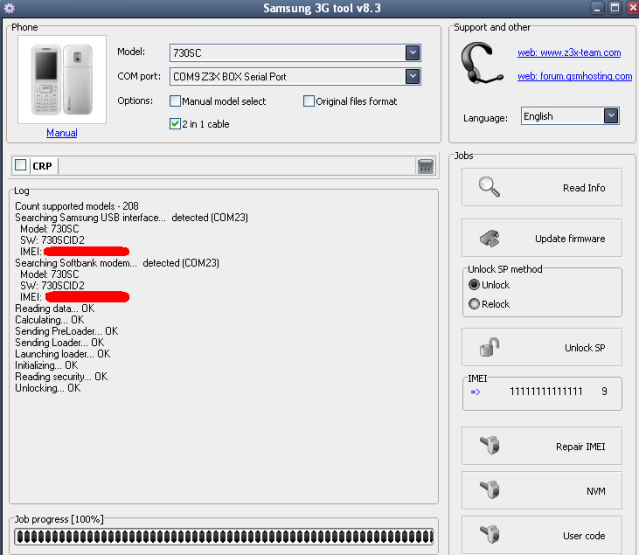The width and height of the screenshot is (639, 555).
Task: Click the magnifier icon on Read Info
Action: pos(489,187)
